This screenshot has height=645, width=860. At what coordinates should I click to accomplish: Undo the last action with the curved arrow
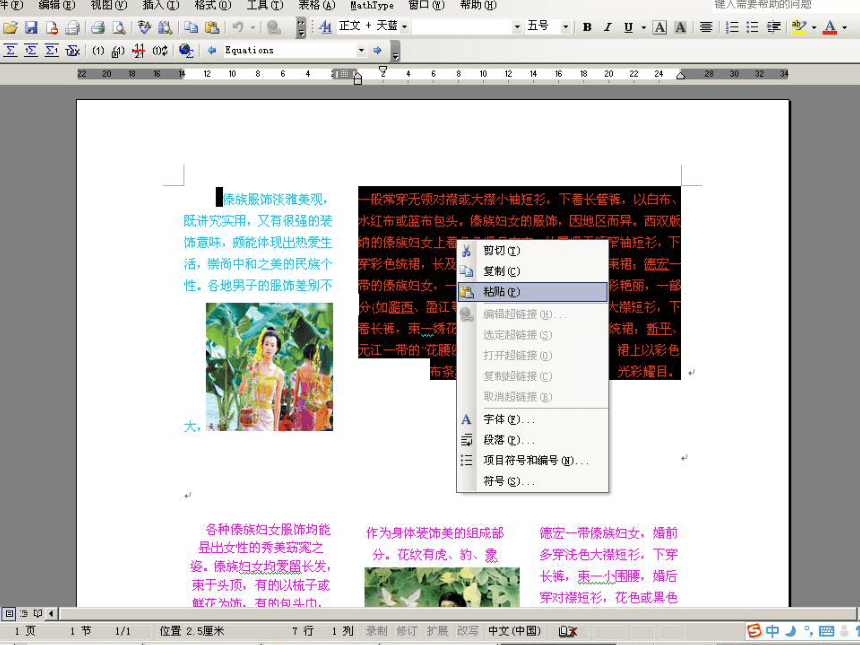tap(238, 27)
